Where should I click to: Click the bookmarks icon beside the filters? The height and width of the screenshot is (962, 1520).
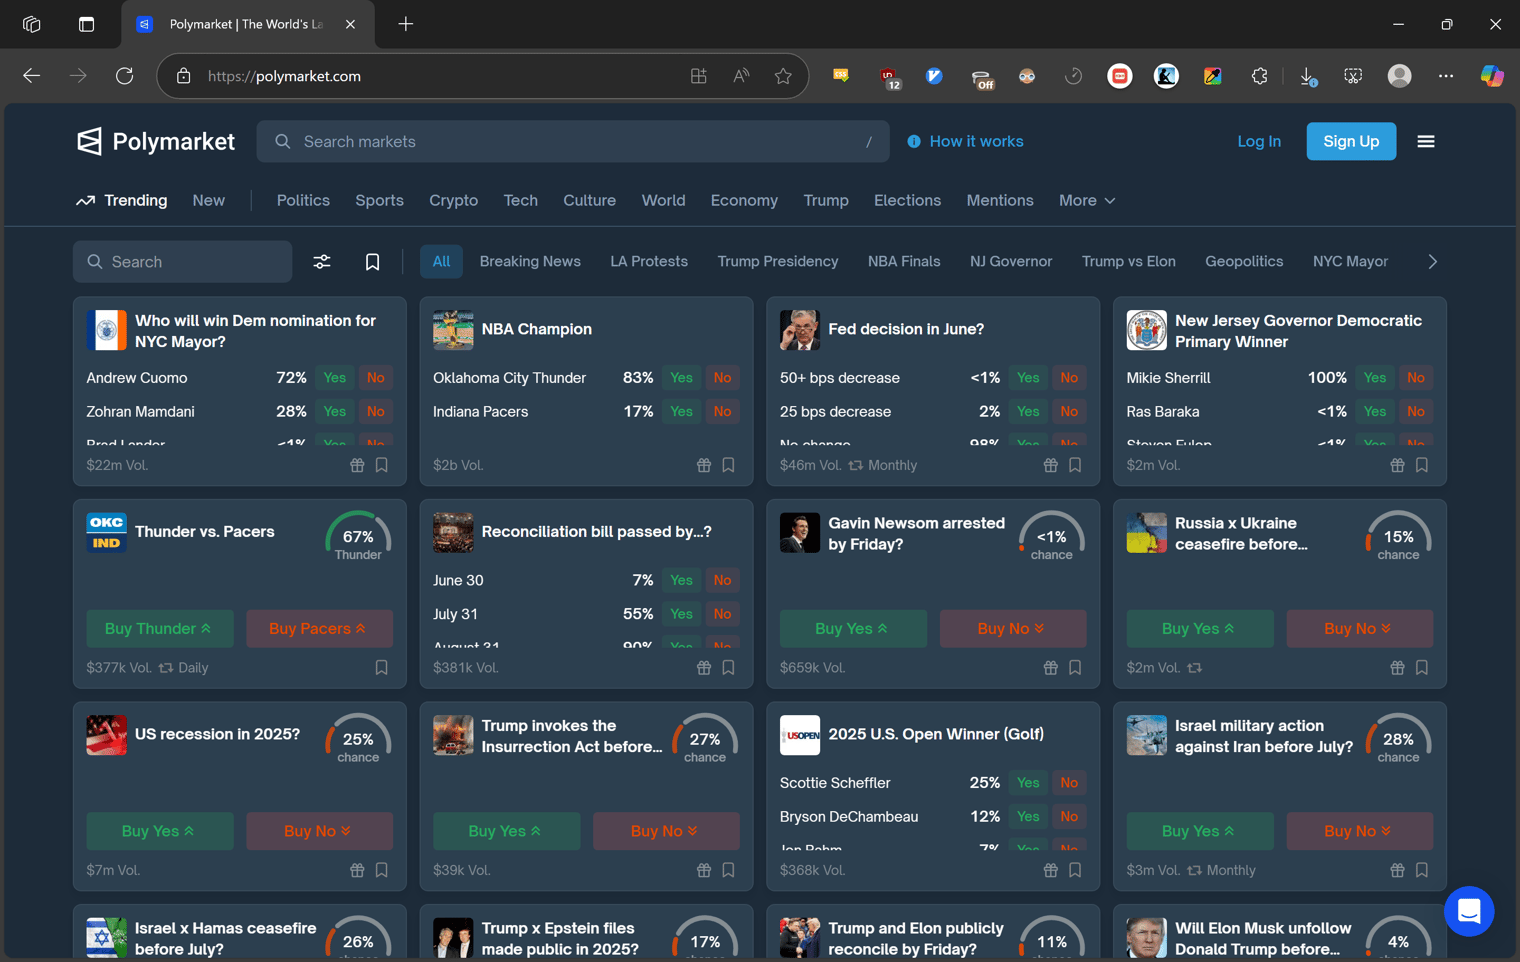click(x=372, y=261)
